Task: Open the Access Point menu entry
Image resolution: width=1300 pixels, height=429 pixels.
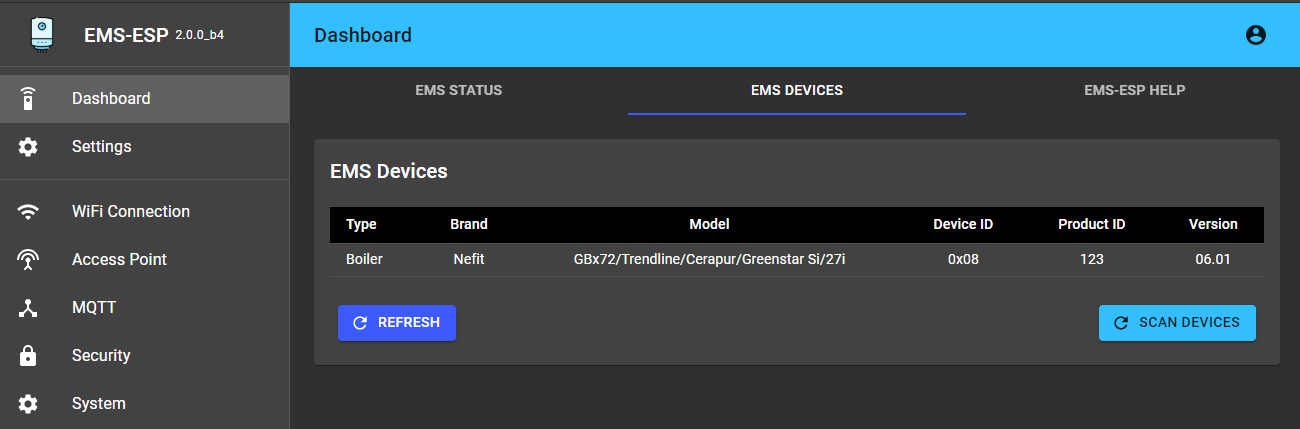Action: (x=119, y=260)
